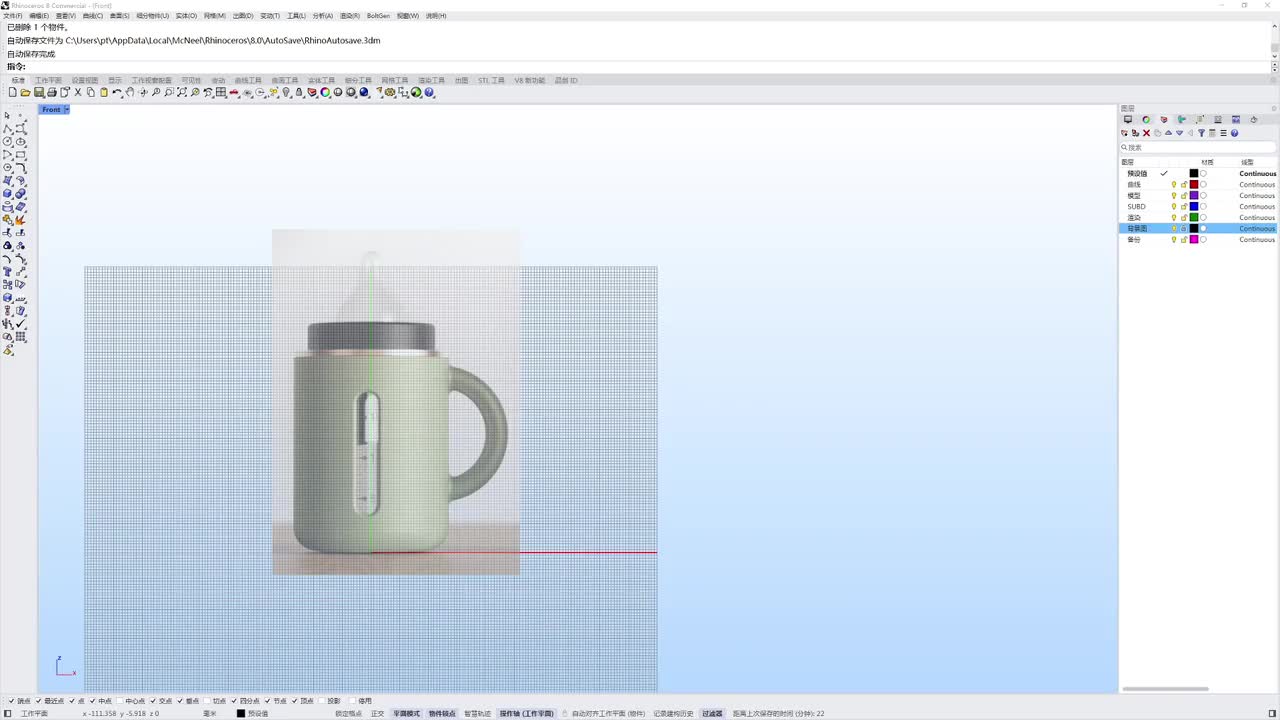Select the 模型 layer row
1280x720 pixels.
[x=1198, y=196]
